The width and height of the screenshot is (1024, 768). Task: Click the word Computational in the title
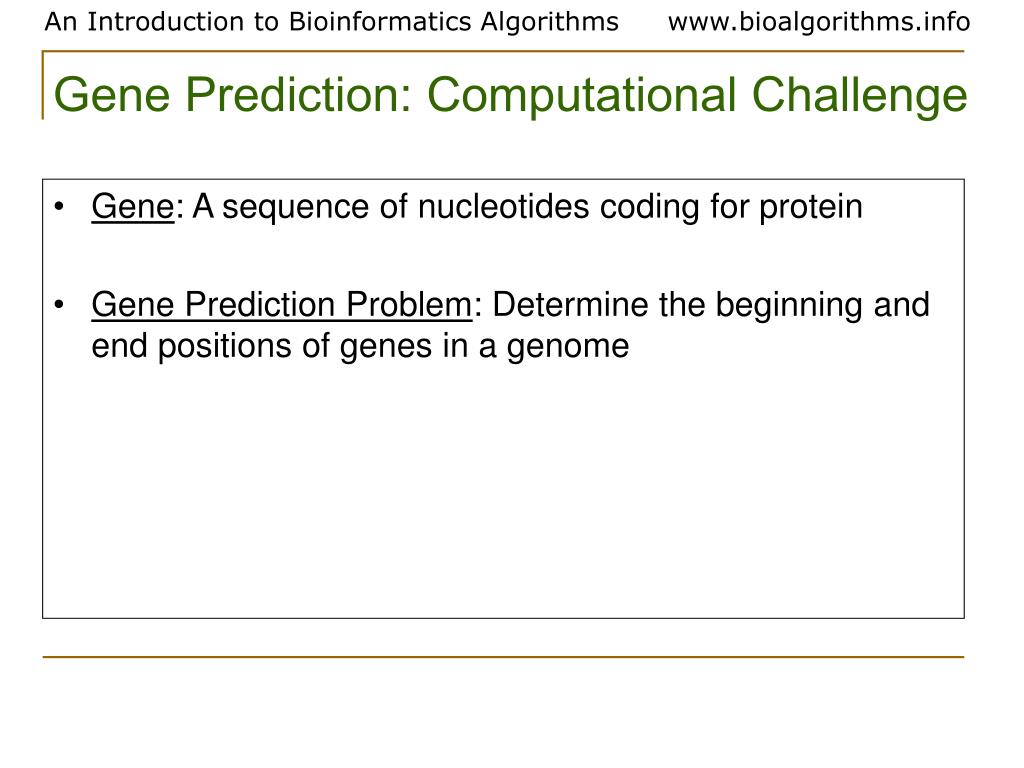[x=582, y=95]
